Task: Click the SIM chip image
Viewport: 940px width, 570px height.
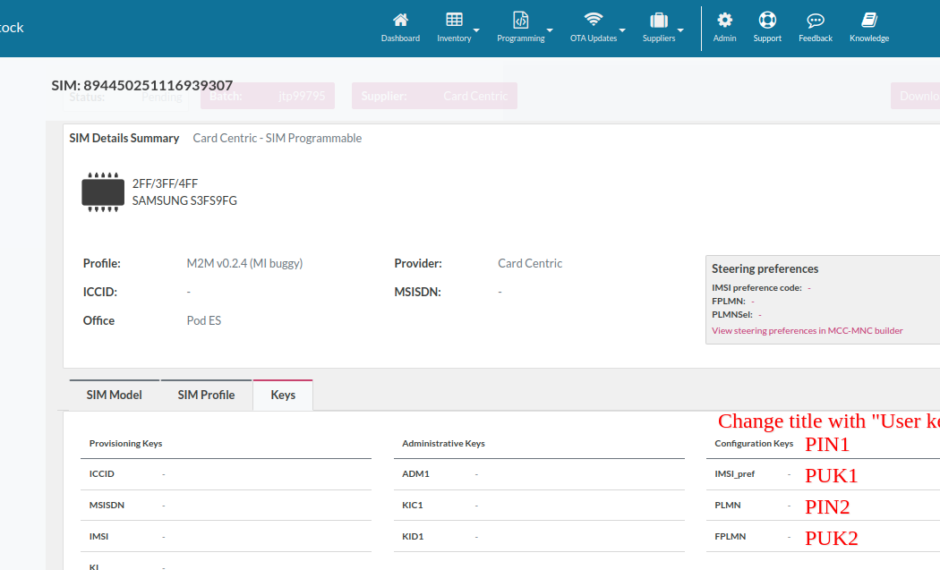Action: [103, 191]
